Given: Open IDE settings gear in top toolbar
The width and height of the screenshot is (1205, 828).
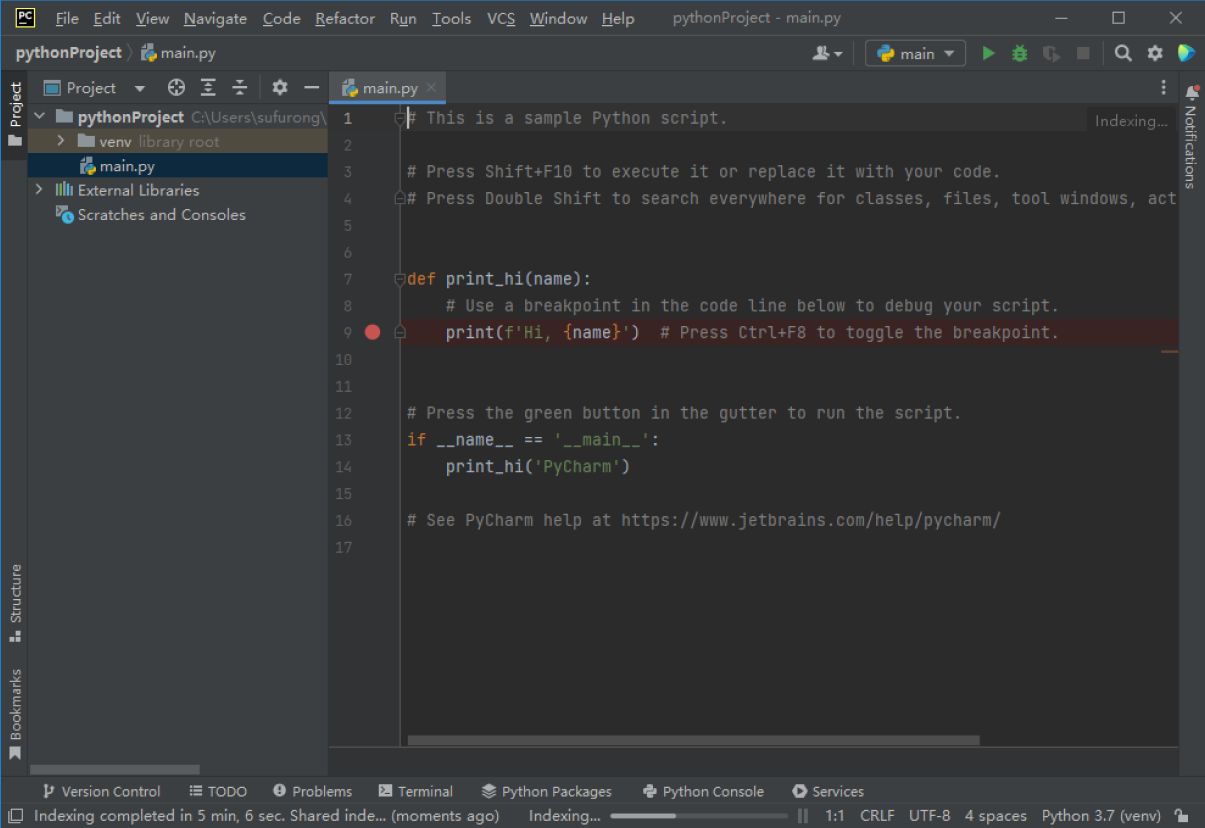Looking at the screenshot, I should (x=1155, y=54).
